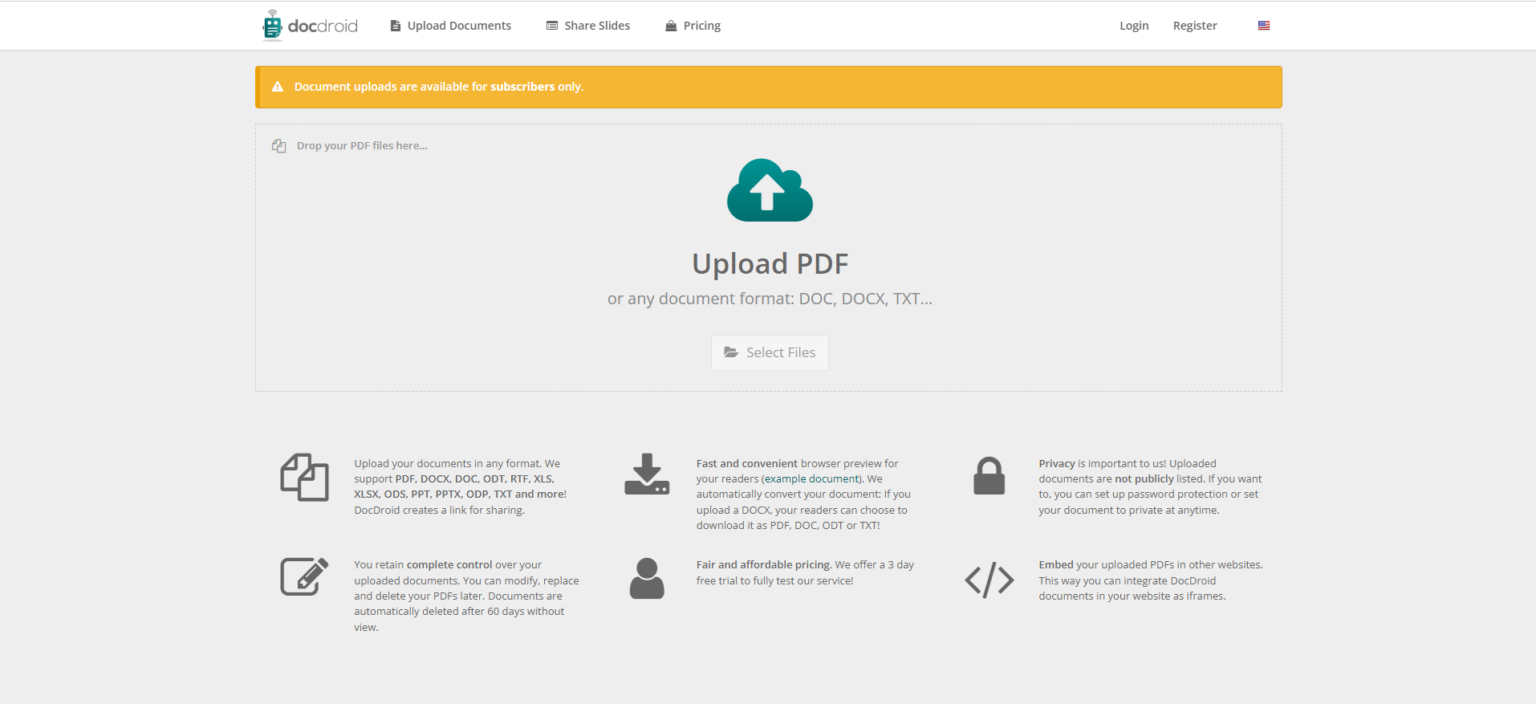
Task: Click the Login link
Action: point(1134,25)
